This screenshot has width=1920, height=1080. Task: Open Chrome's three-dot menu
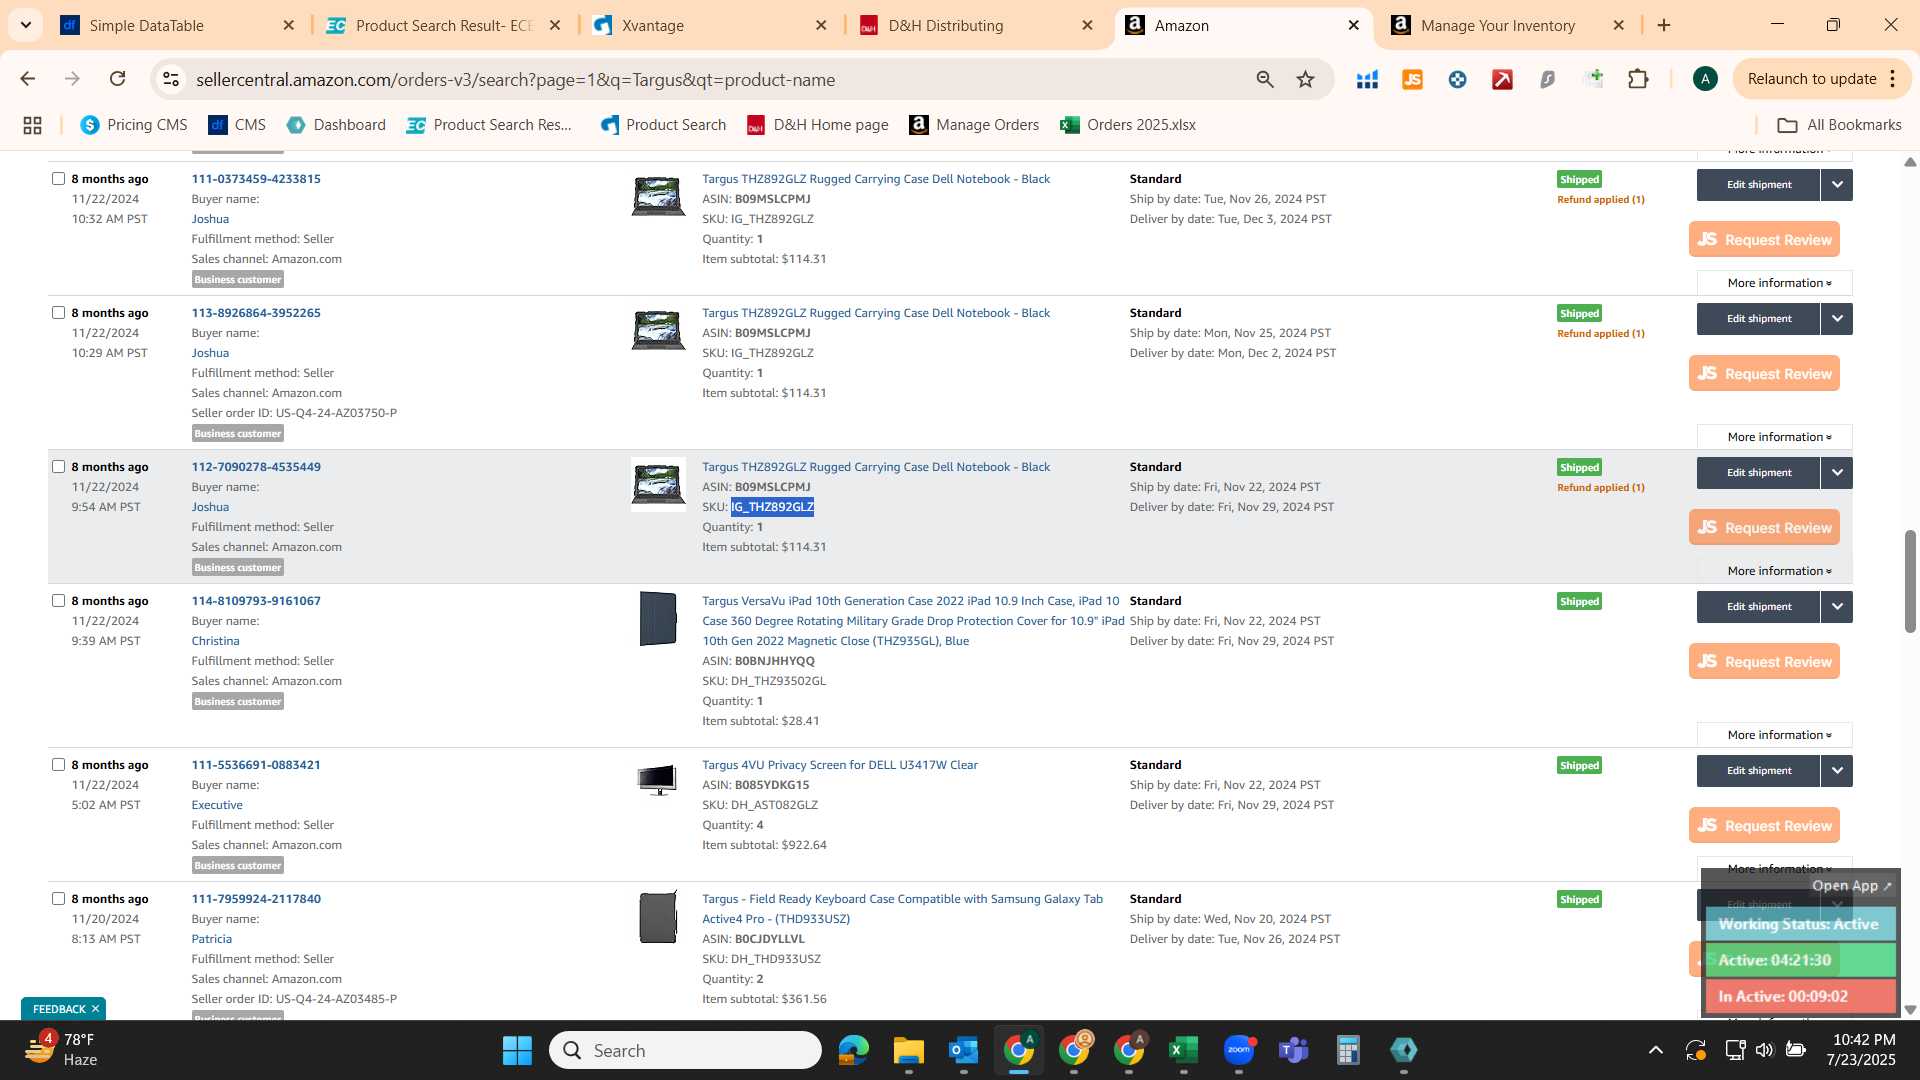tap(1893, 79)
